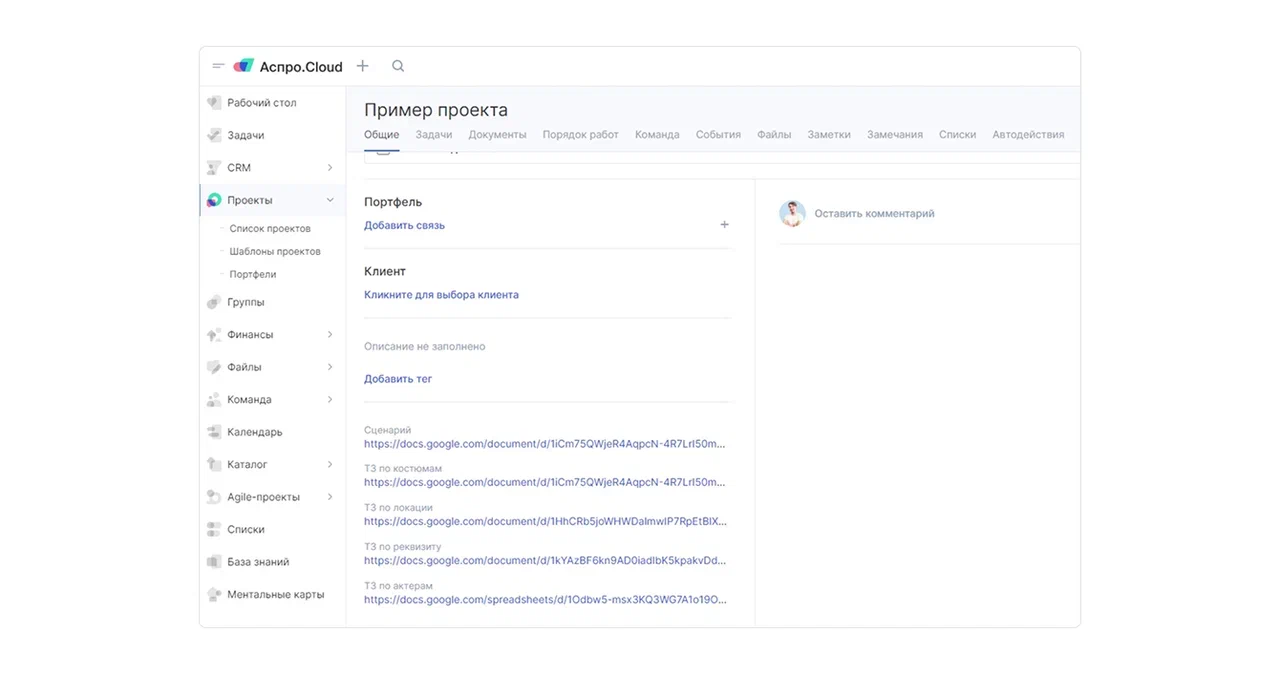Open Календарь in the sidebar
Screen dimensions: 1280x674
[x=254, y=432]
